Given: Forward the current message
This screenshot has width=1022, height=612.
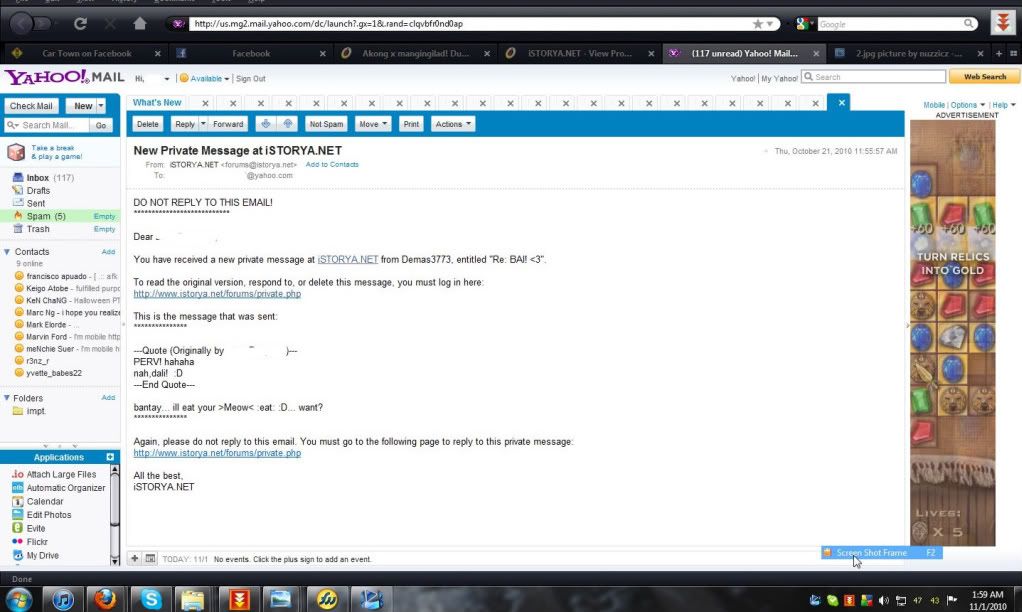Looking at the screenshot, I should (227, 123).
